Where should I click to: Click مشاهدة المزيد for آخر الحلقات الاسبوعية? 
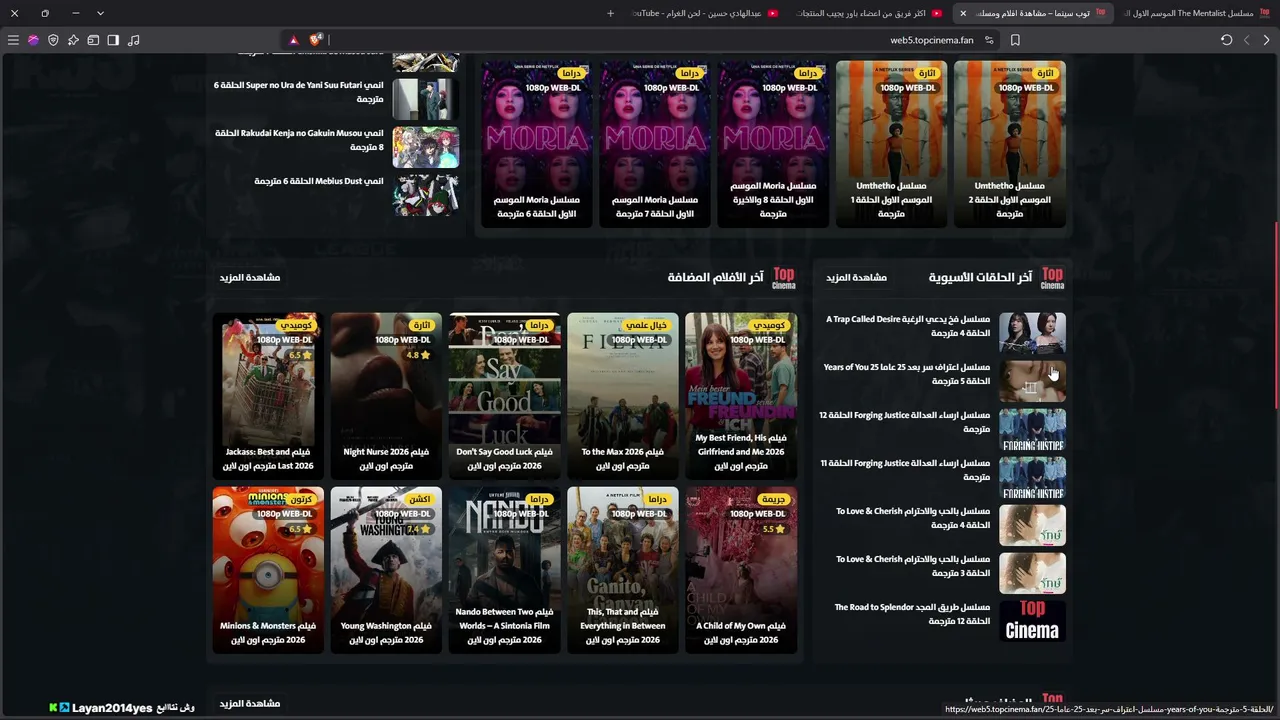click(x=856, y=277)
